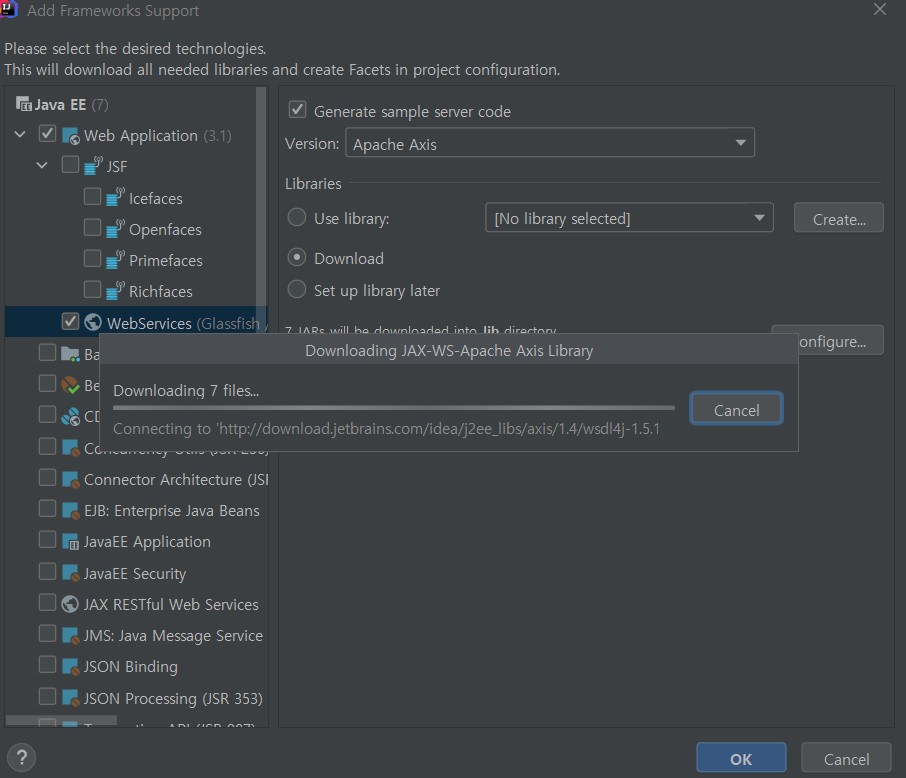Image resolution: width=906 pixels, height=778 pixels.
Task: Check the EJB Enterprise Java Beans checkbox
Action: [x=47, y=509]
